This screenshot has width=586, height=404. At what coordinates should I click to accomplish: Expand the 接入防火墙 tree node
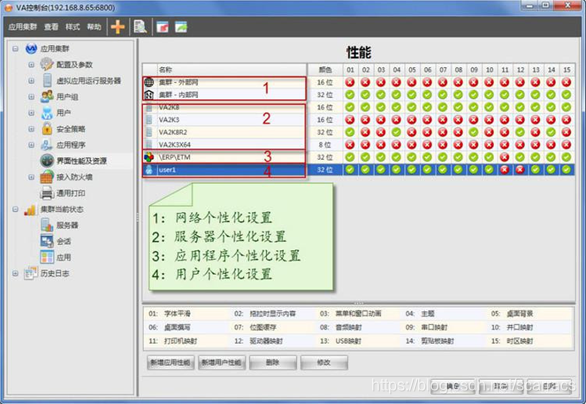[x=31, y=177]
